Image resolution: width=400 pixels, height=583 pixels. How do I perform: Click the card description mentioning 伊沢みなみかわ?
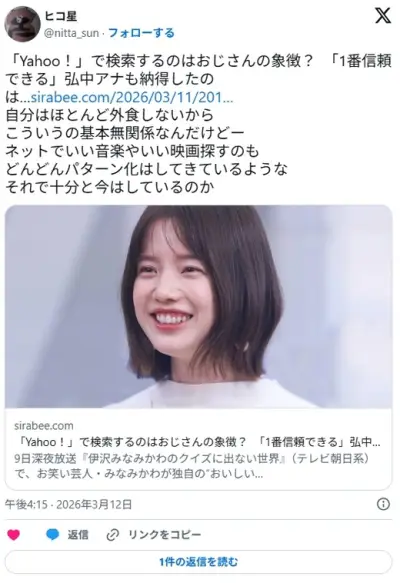[x=192, y=466]
